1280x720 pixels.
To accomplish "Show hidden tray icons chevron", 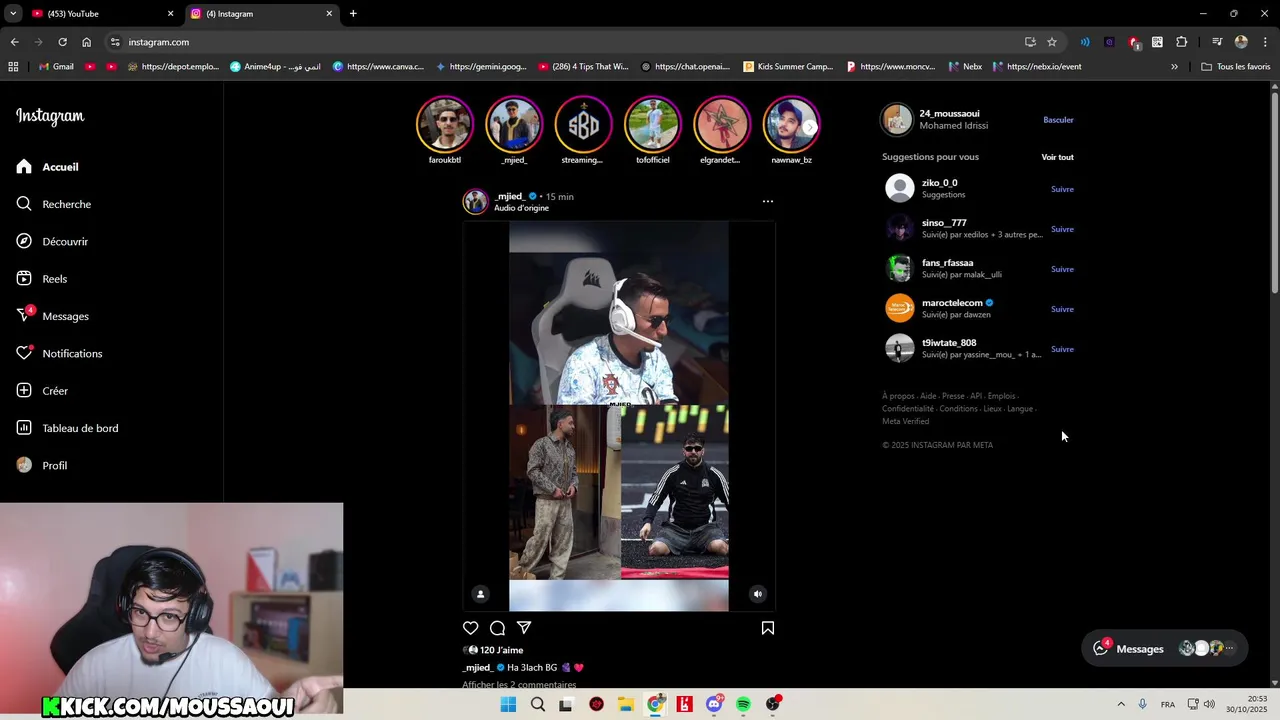I will tap(1121, 704).
